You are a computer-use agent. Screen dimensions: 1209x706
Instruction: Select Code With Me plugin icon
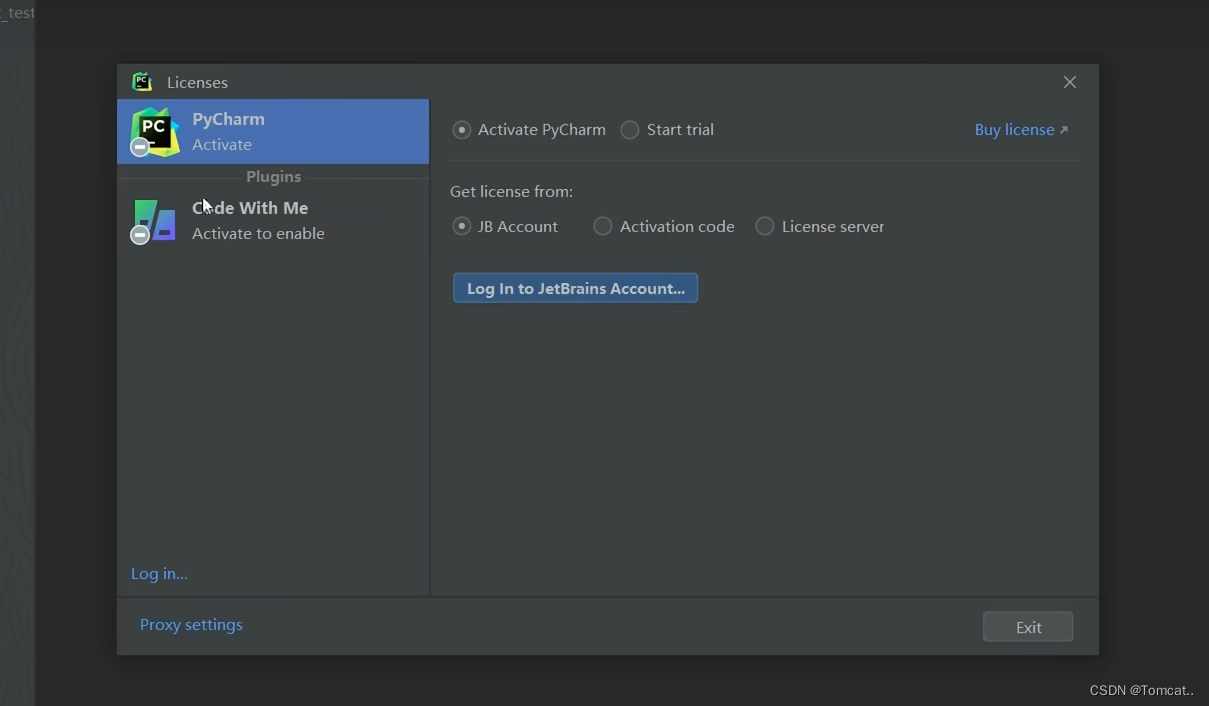coord(154,221)
